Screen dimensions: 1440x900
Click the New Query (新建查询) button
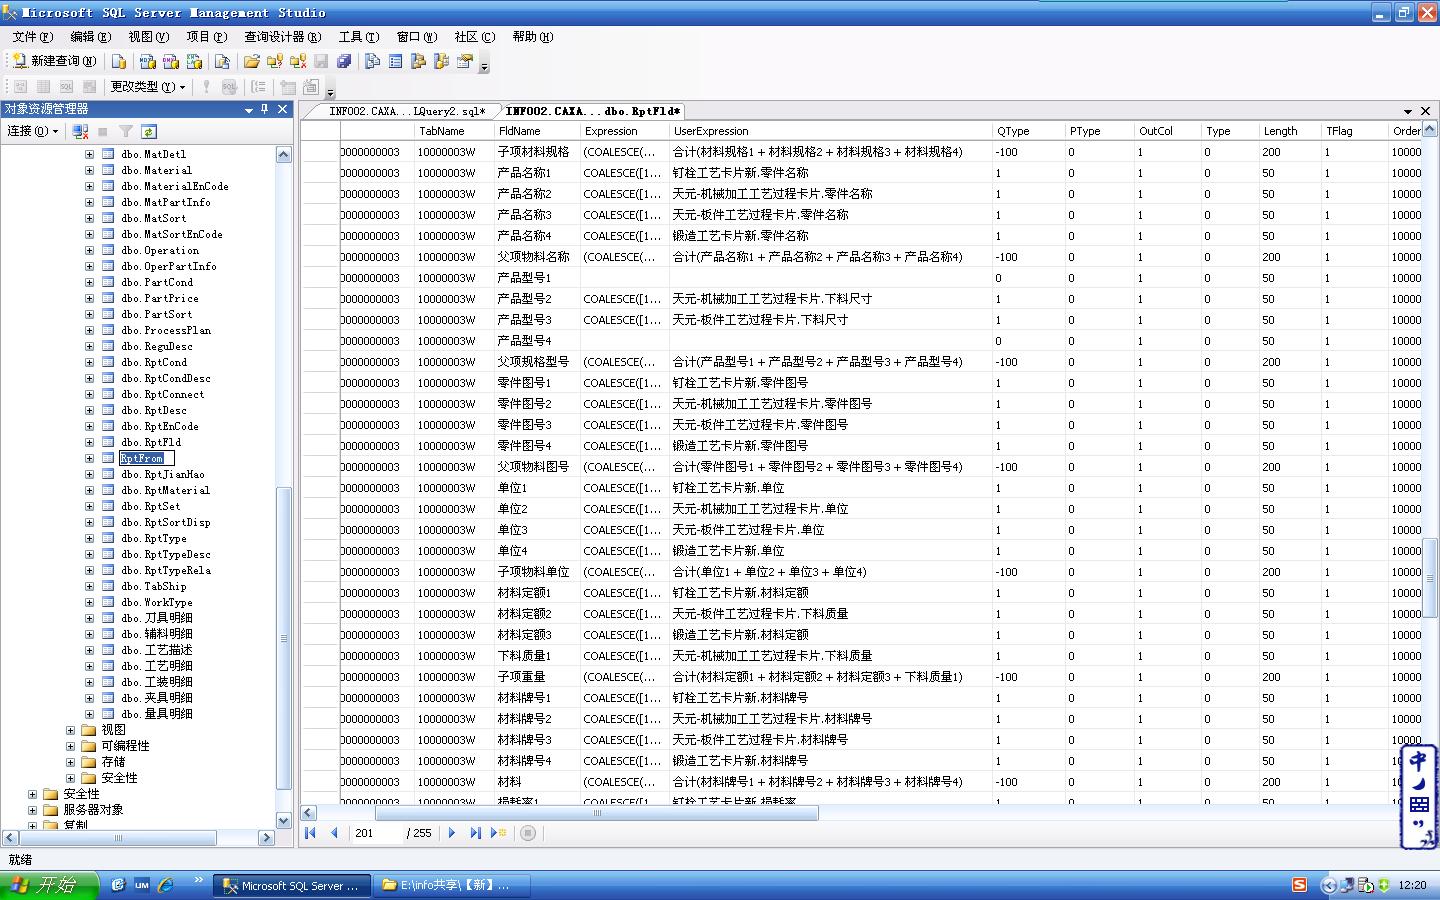click(x=54, y=61)
